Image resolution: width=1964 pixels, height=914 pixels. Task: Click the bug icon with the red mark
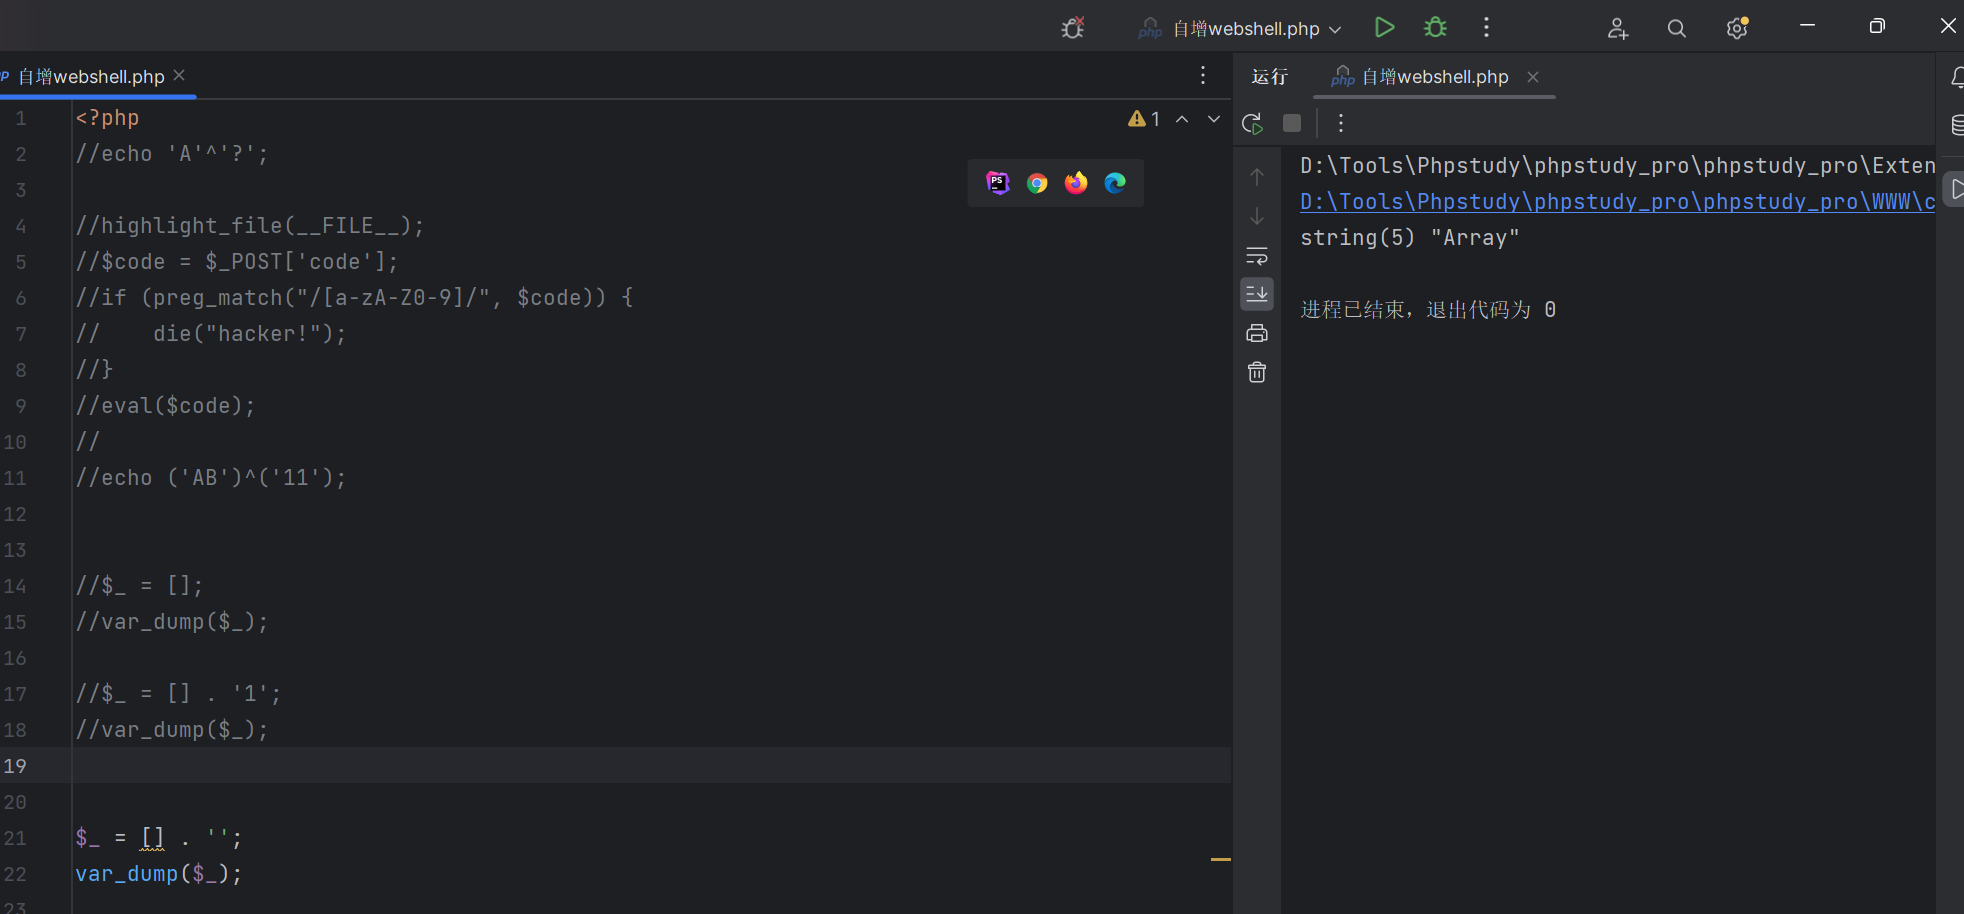(1073, 28)
